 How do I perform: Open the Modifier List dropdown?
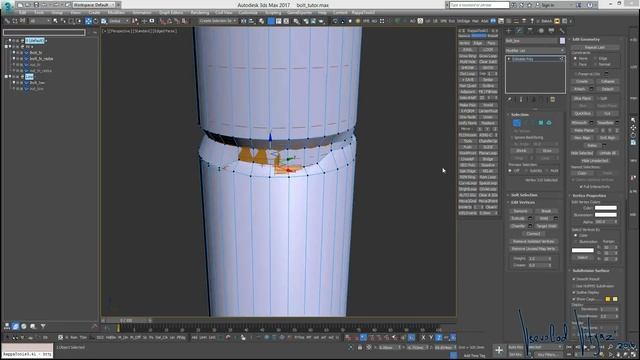[x=535, y=51]
